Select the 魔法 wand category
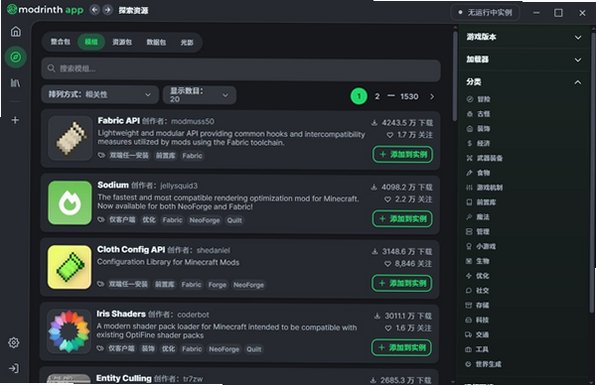596x385 pixels. [478, 217]
